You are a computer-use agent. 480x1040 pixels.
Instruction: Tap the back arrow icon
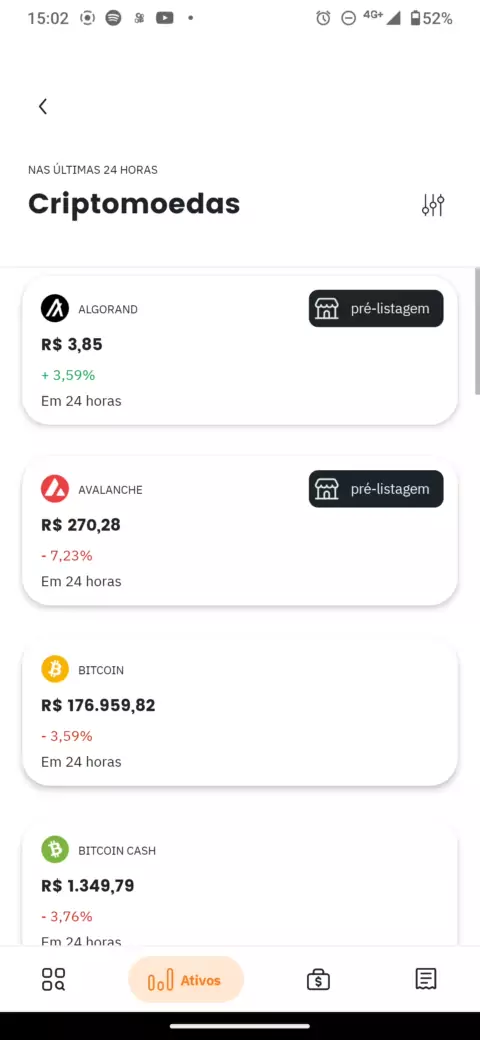coord(43,106)
